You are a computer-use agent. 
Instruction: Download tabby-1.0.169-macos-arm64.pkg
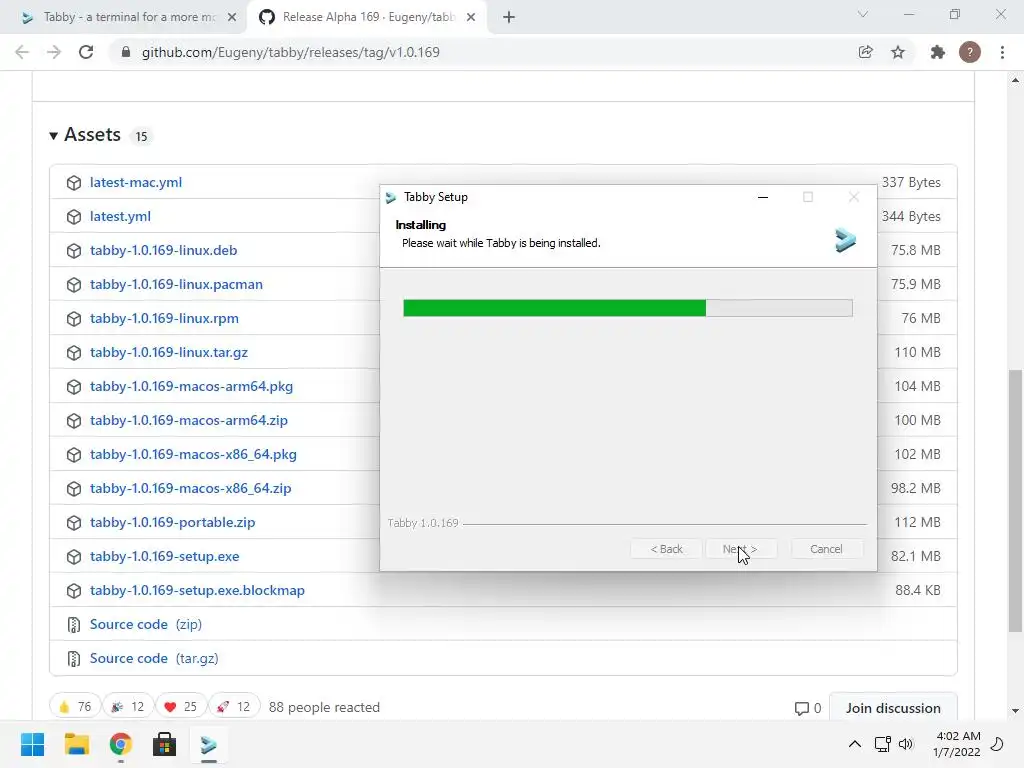tap(191, 386)
